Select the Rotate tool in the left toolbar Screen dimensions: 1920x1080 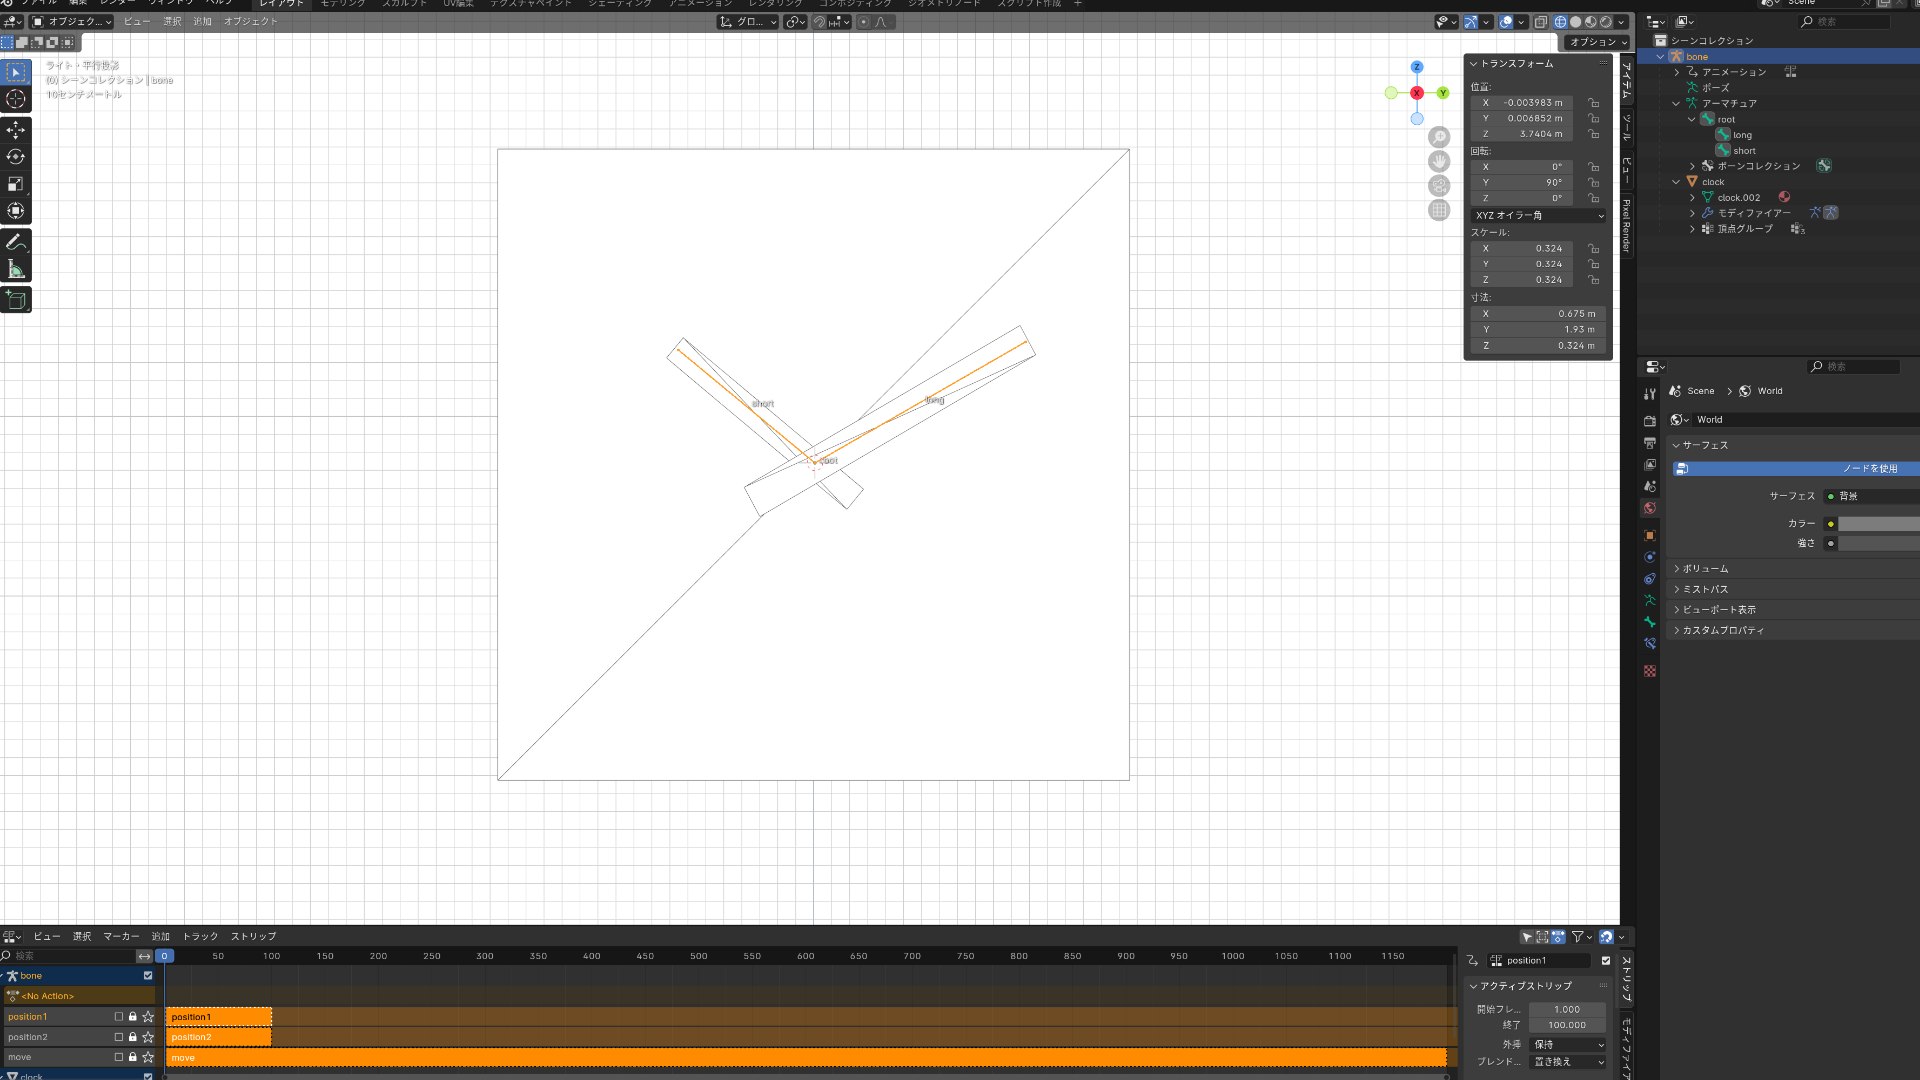click(x=16, y=157)
